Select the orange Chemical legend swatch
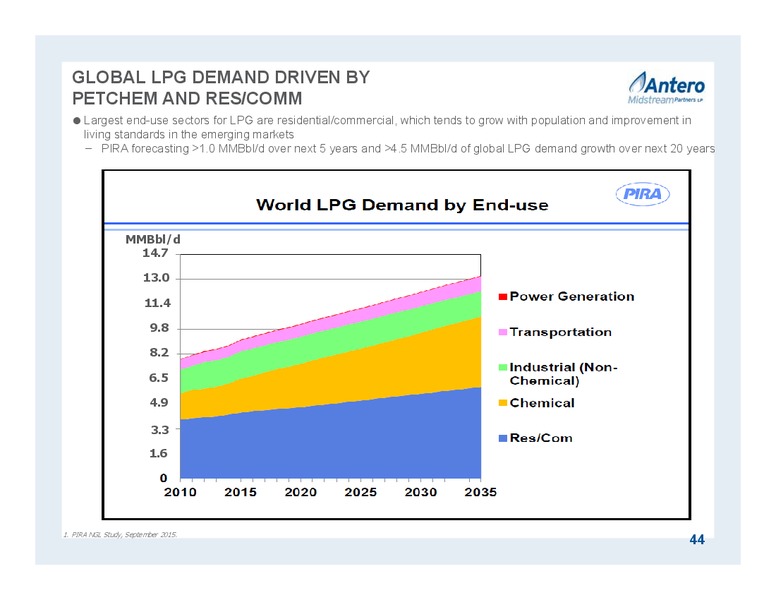This screenshot has width=776, height=600. [503, 403]
